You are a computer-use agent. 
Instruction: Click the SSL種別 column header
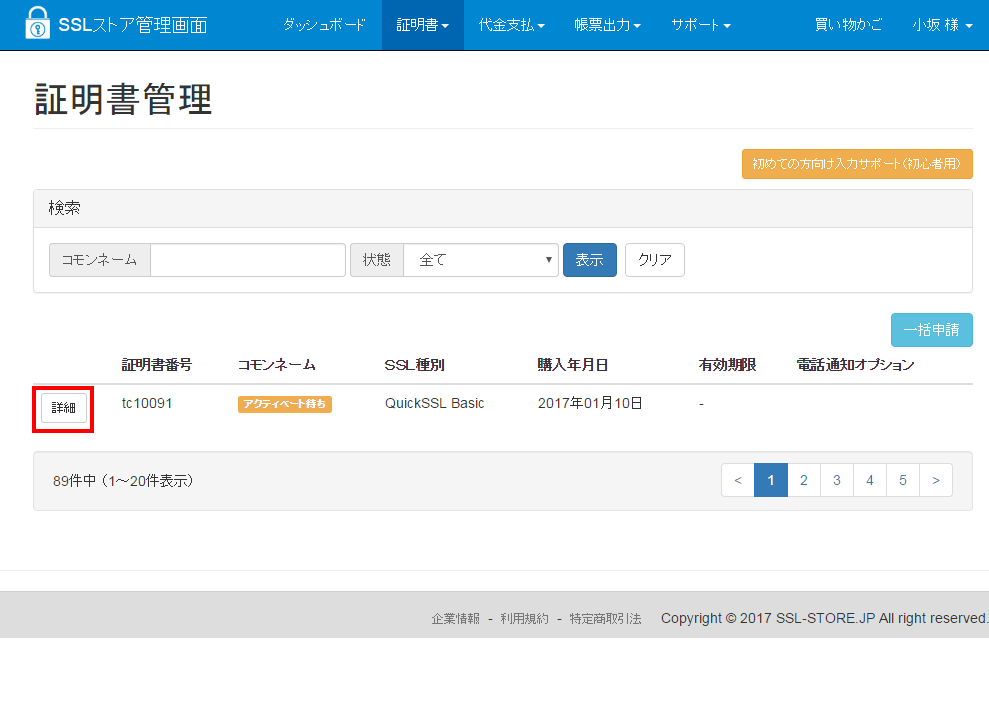(414, 365)
